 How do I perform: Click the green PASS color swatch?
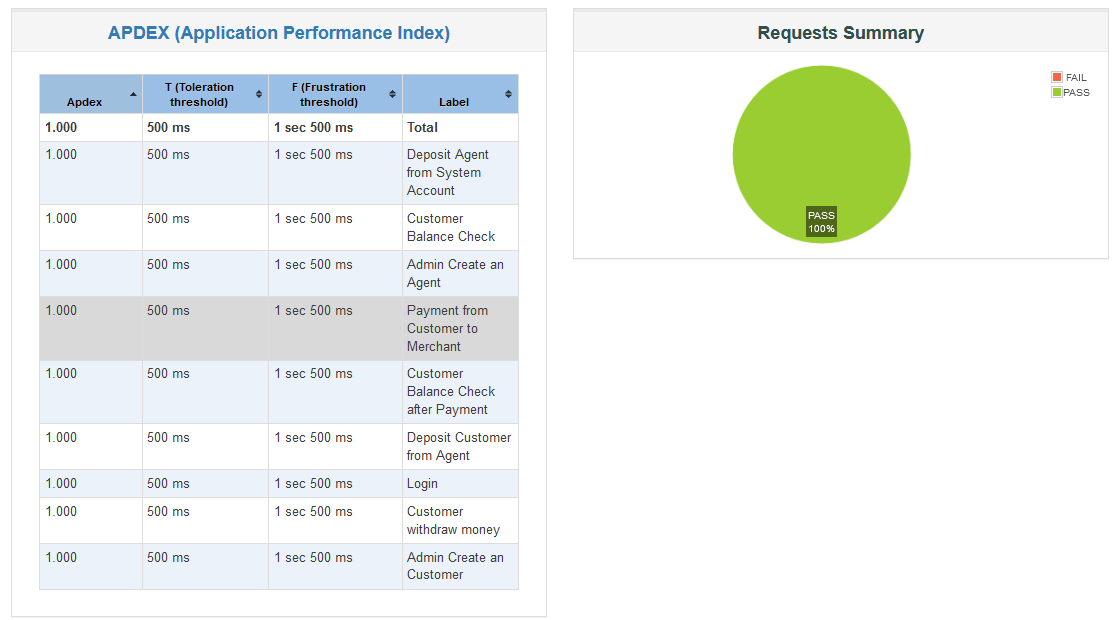1056,91
